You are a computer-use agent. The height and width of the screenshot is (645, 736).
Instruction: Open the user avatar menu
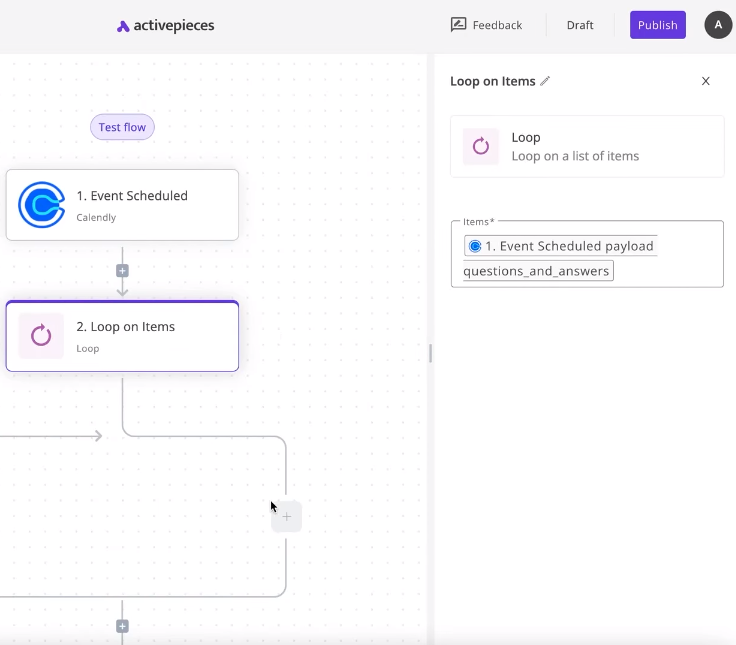point(718,25)
